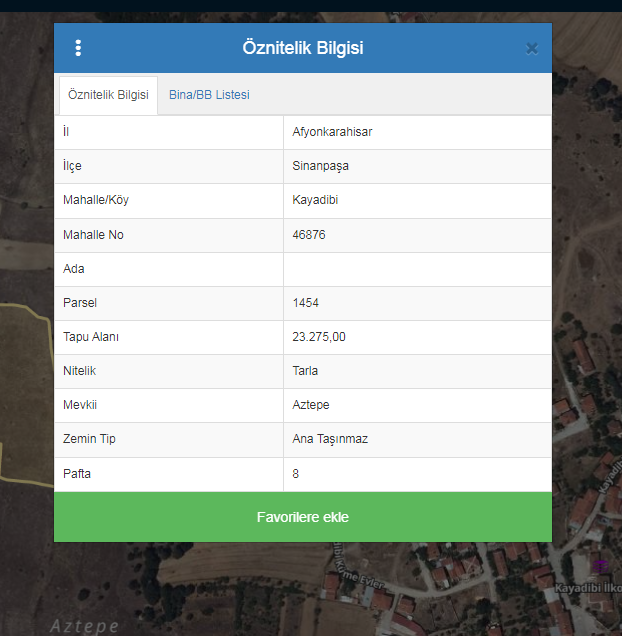Click the Ada row label
This screenshot has height=636, width=622.
[x=73, y=269]
